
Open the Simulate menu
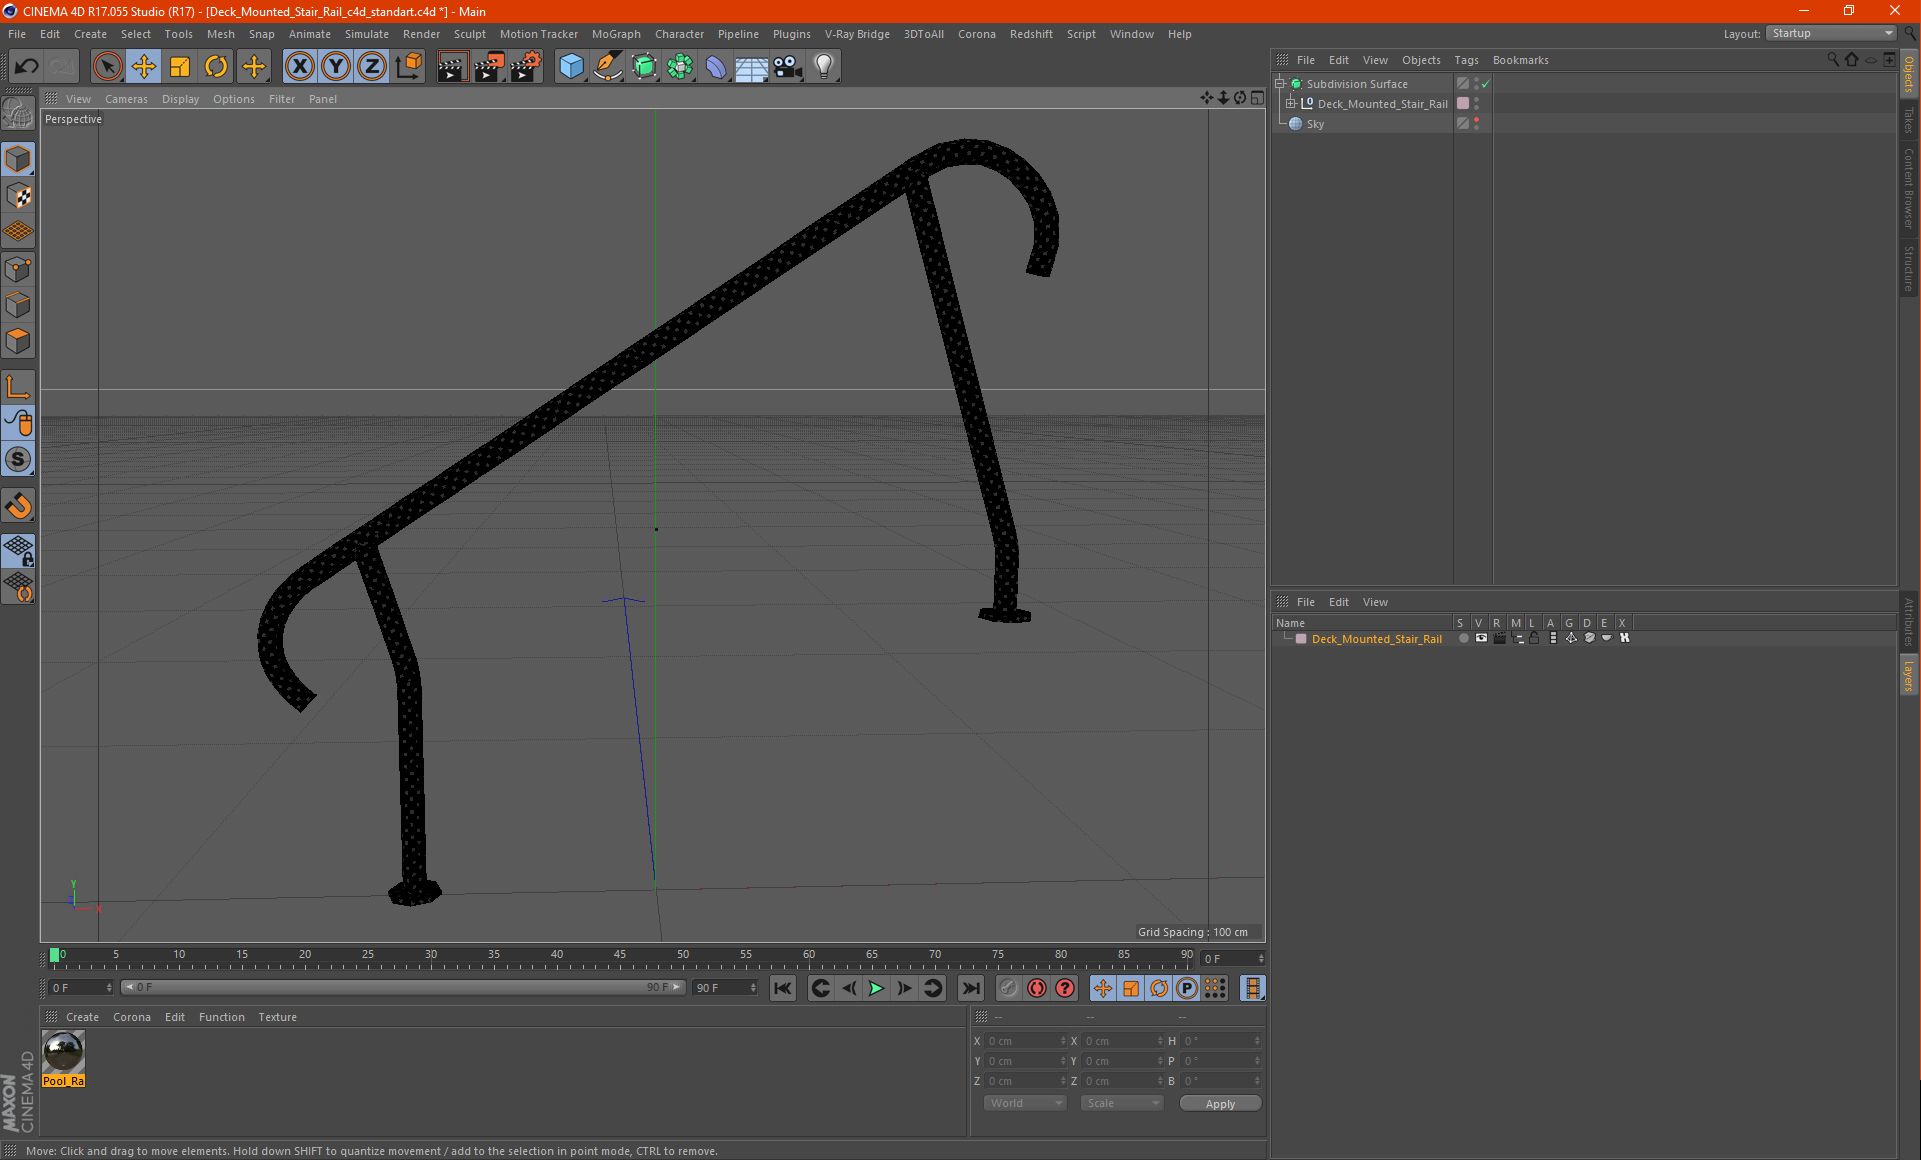pyautogui.click(x=366, y=34)
